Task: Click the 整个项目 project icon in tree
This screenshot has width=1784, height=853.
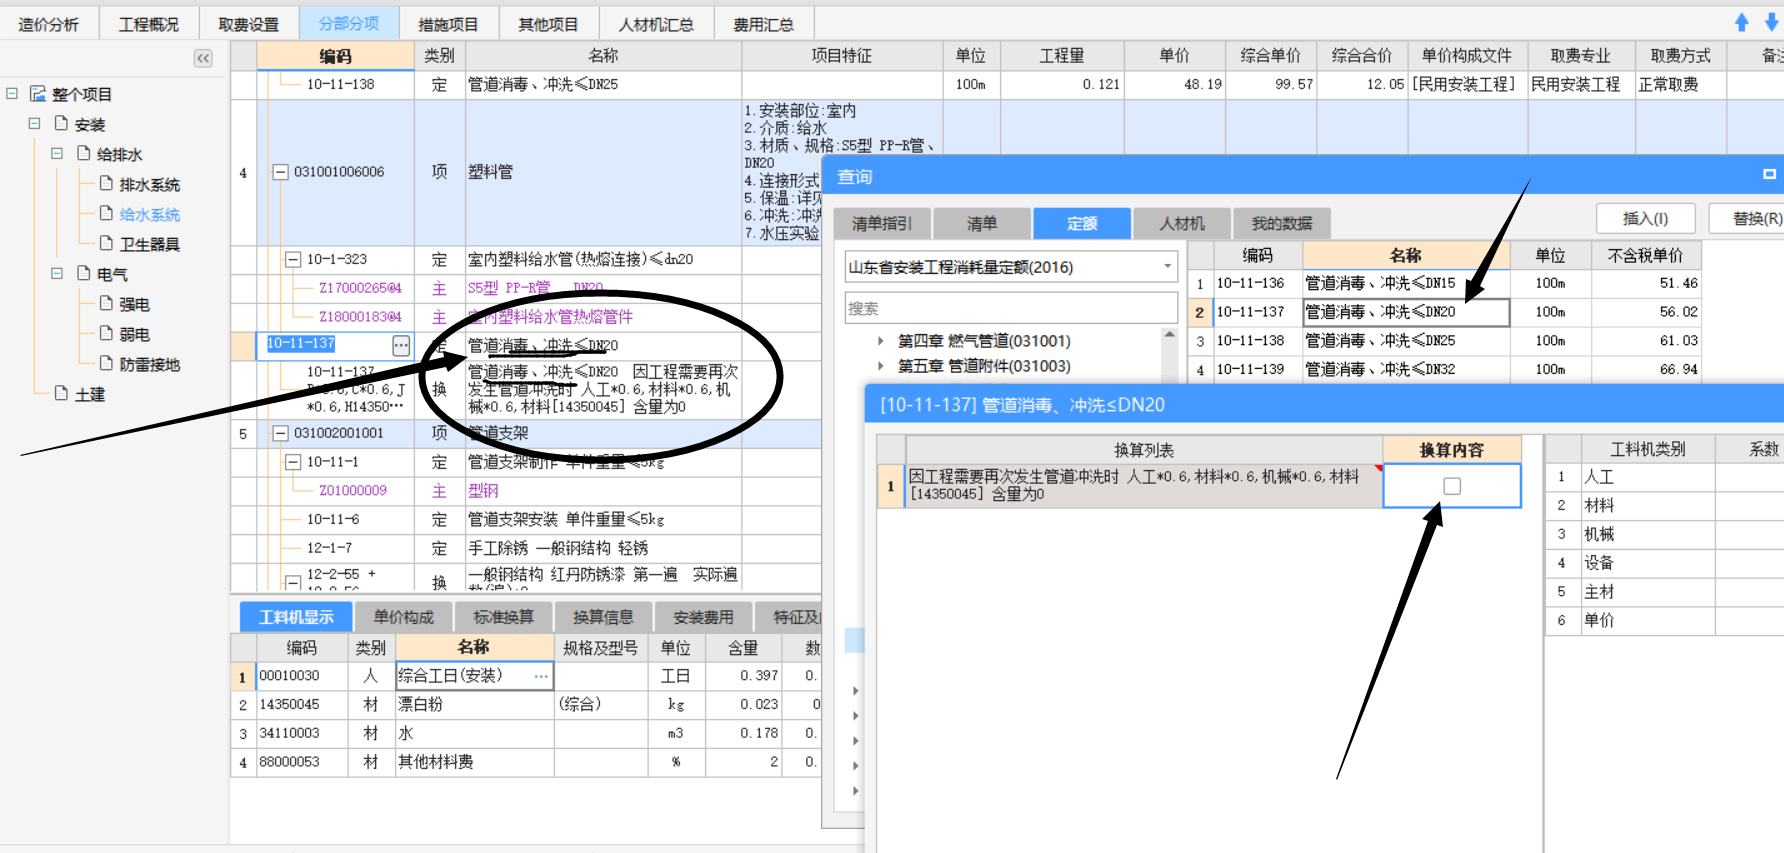Action: click(38, 93)
